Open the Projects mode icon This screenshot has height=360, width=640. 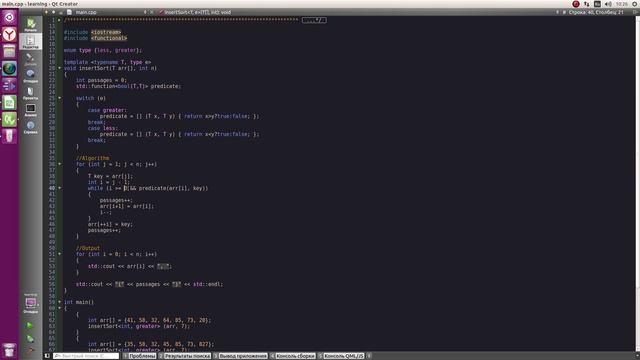point(31,93)
